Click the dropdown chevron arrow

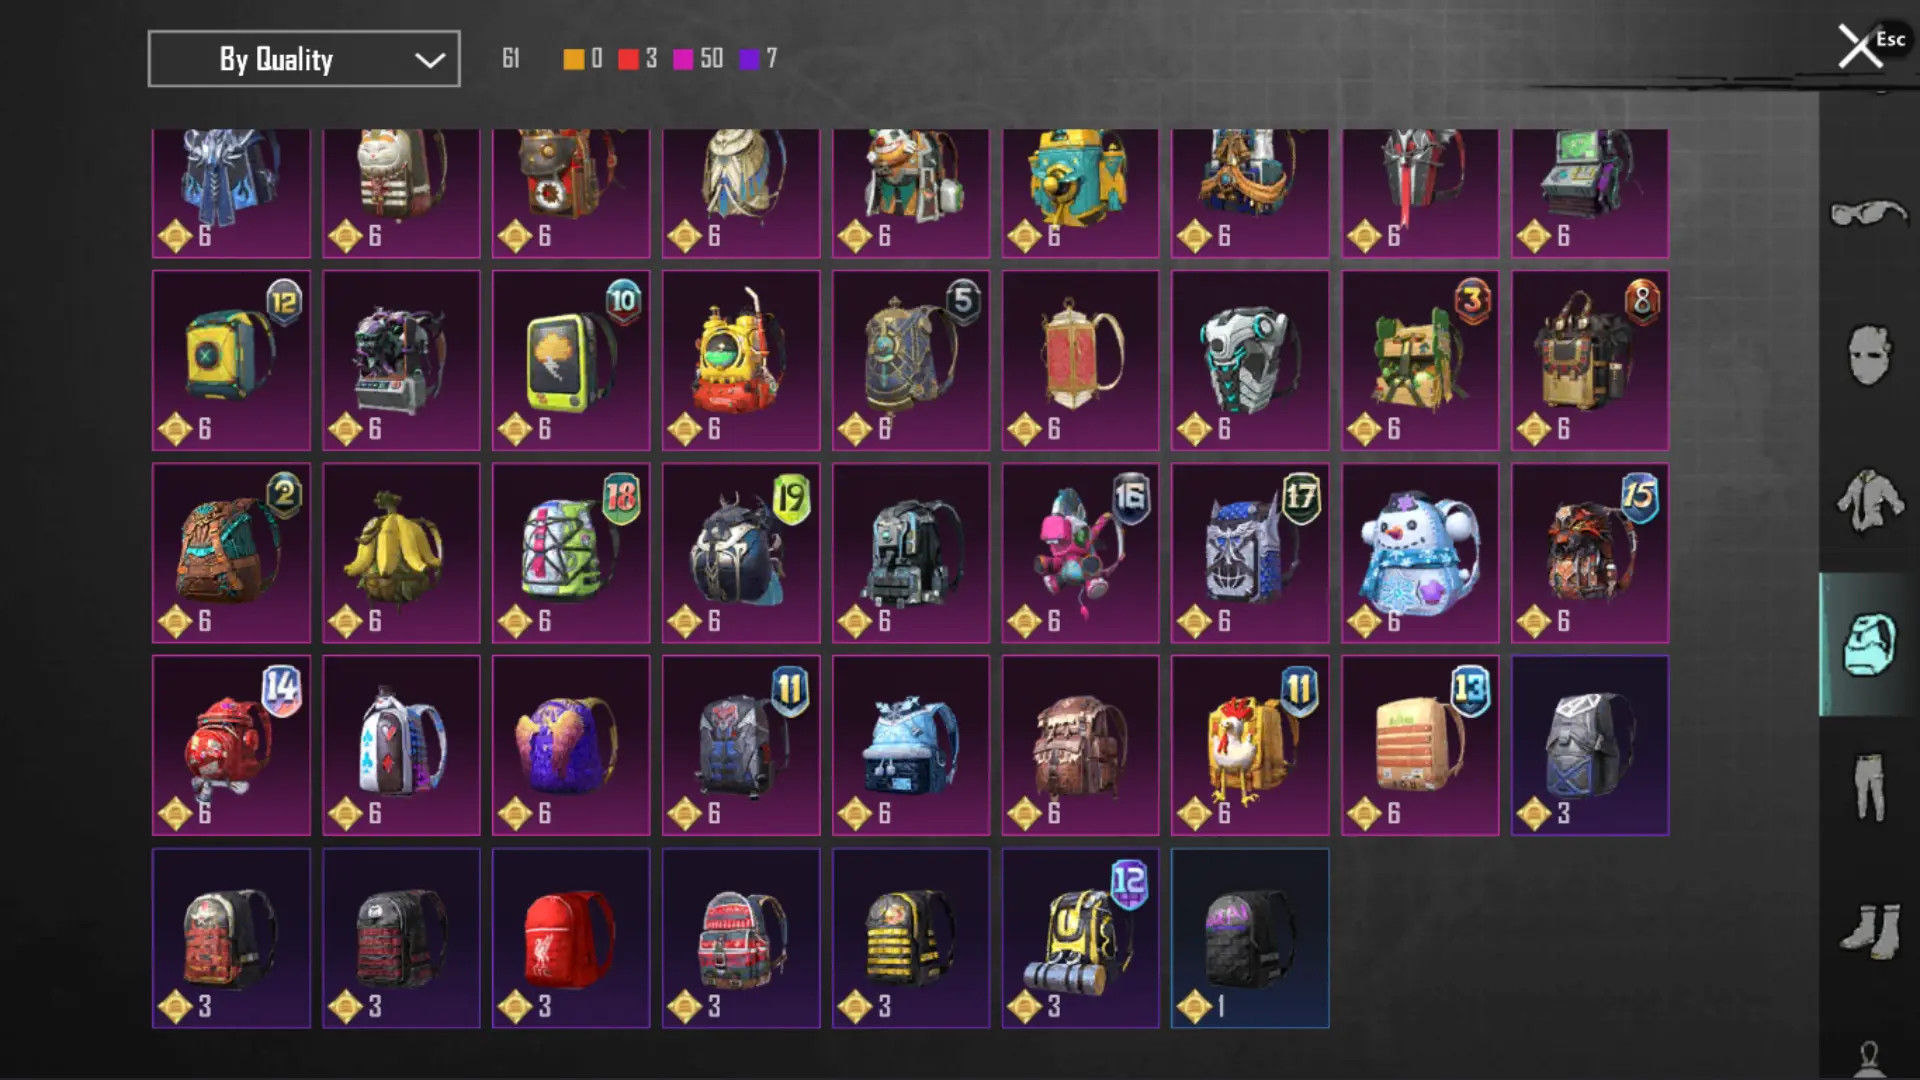pyautogui.click(x=430, y=60)
